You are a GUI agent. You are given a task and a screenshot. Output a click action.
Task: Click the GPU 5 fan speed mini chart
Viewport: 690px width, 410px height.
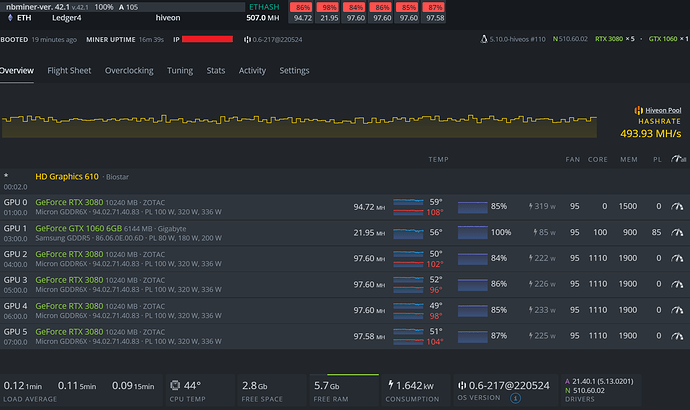coord(472,337)
